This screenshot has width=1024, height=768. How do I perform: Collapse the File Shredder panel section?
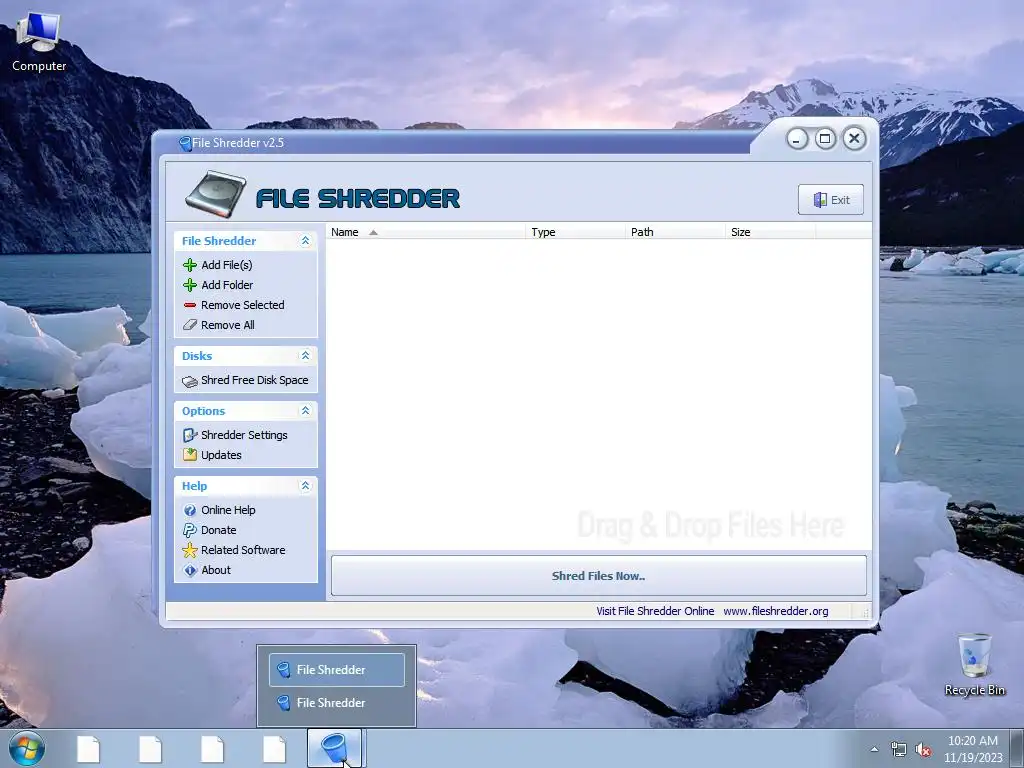[305, 241]
